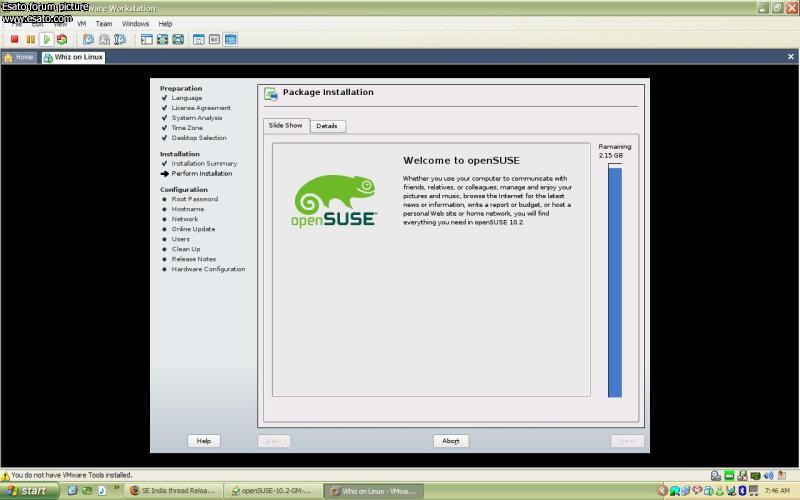
Task: Click 'Network' configuration step
Action: point(185,219)
